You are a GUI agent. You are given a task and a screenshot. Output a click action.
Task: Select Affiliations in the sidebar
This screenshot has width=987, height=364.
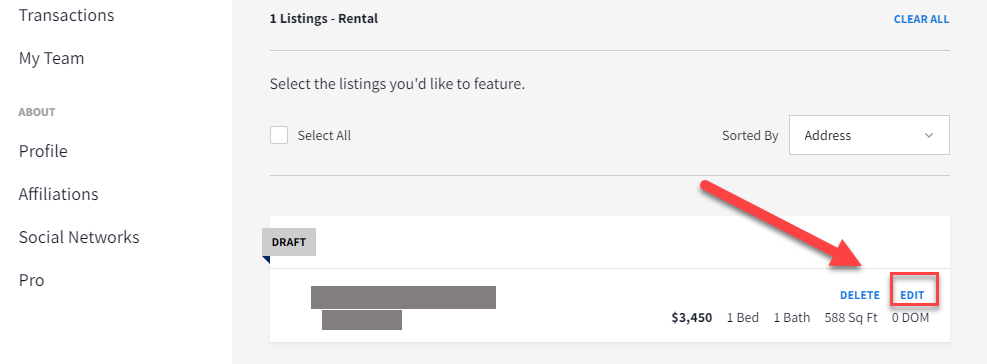59,194
